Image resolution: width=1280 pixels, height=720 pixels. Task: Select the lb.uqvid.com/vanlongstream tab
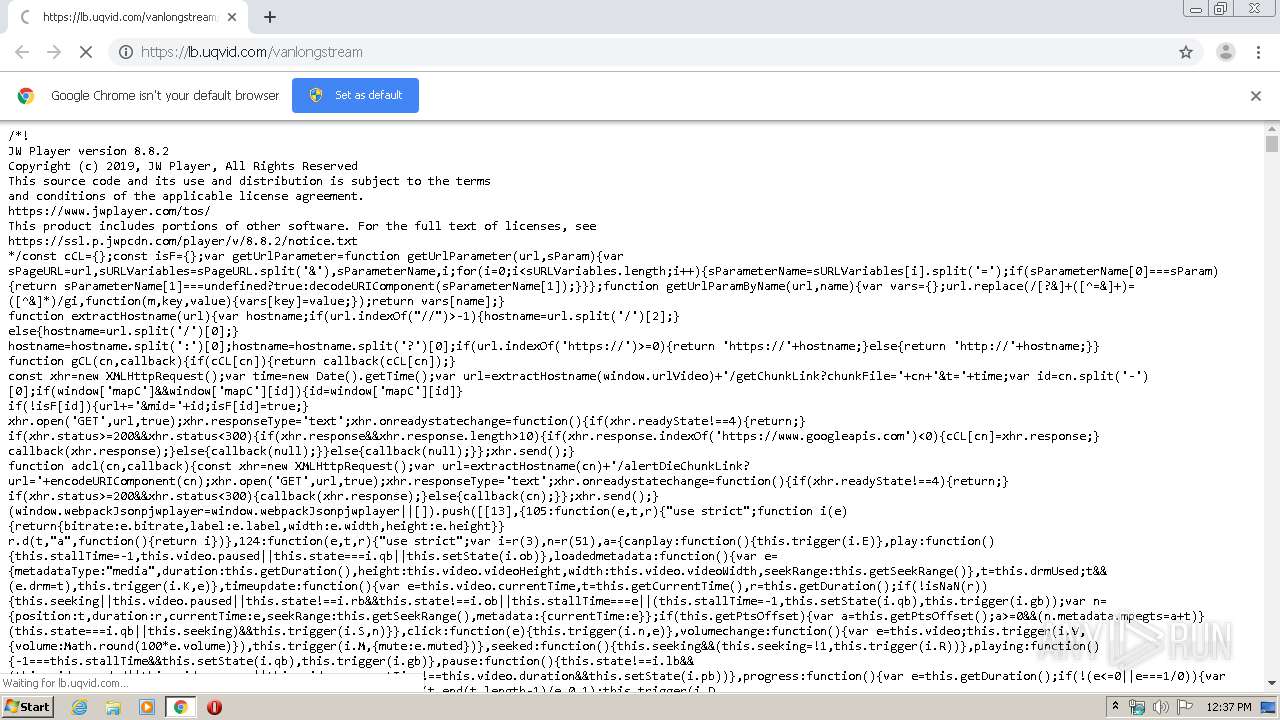128,17
